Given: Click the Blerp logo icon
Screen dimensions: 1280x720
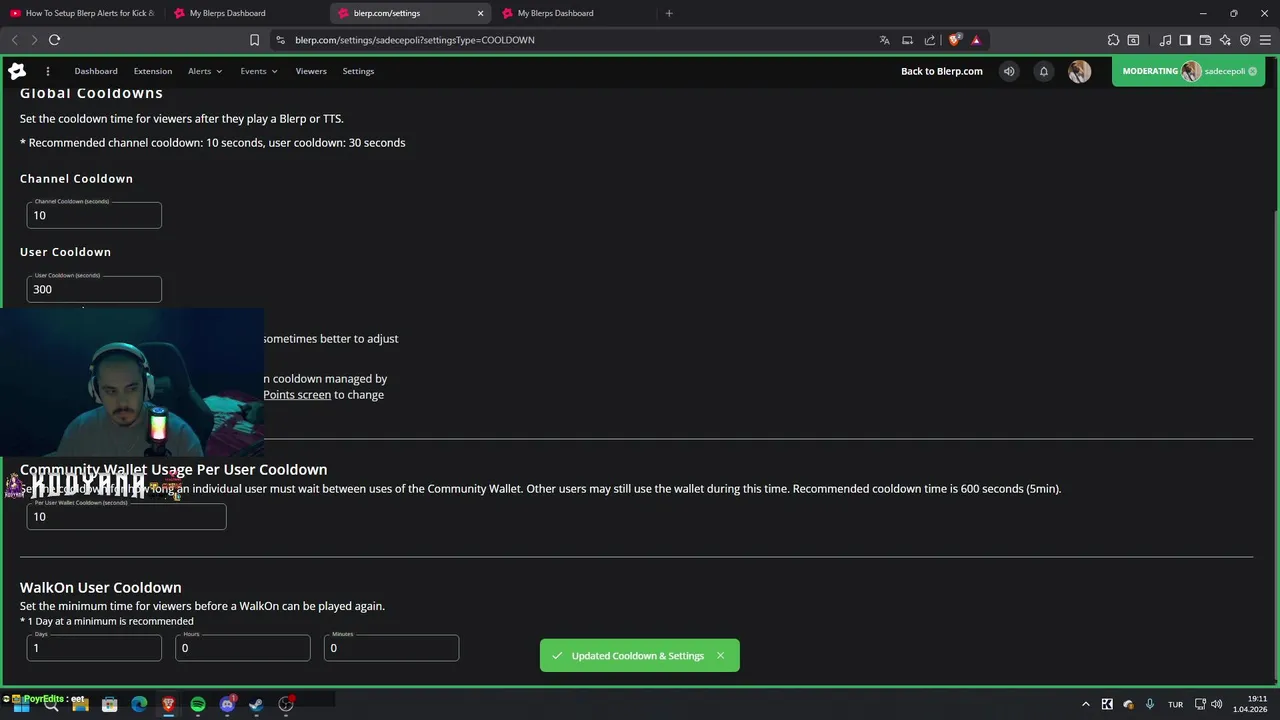Looking at the screenshot, I should click(x=17, y=71).
